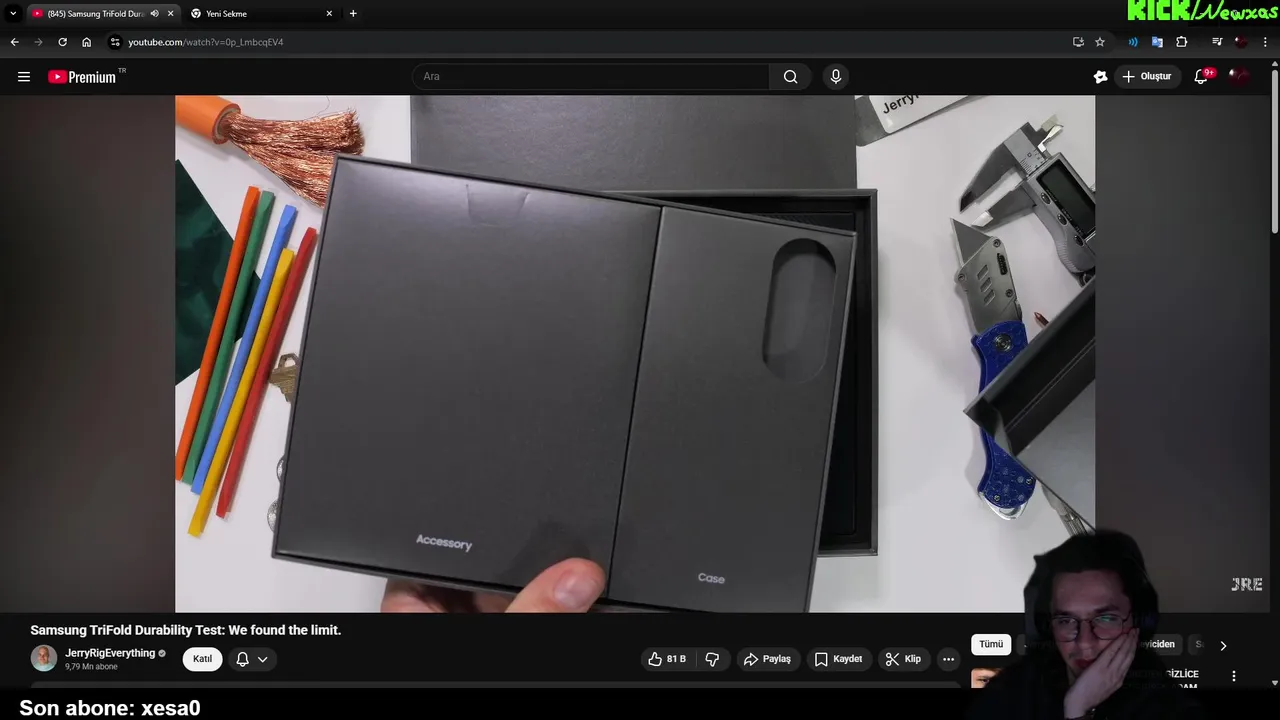The height and width of the screenshot is (720, 1280).
Task: Click the sparkle icon left of Oluştur
Action: coord(1100,77)
